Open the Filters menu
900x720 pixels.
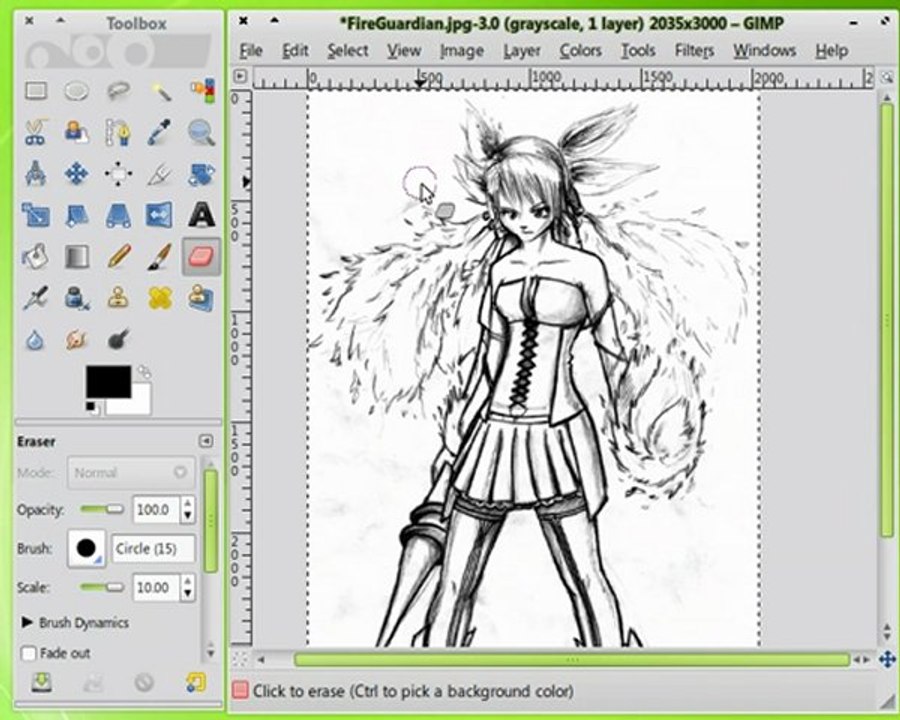[695, 51]
